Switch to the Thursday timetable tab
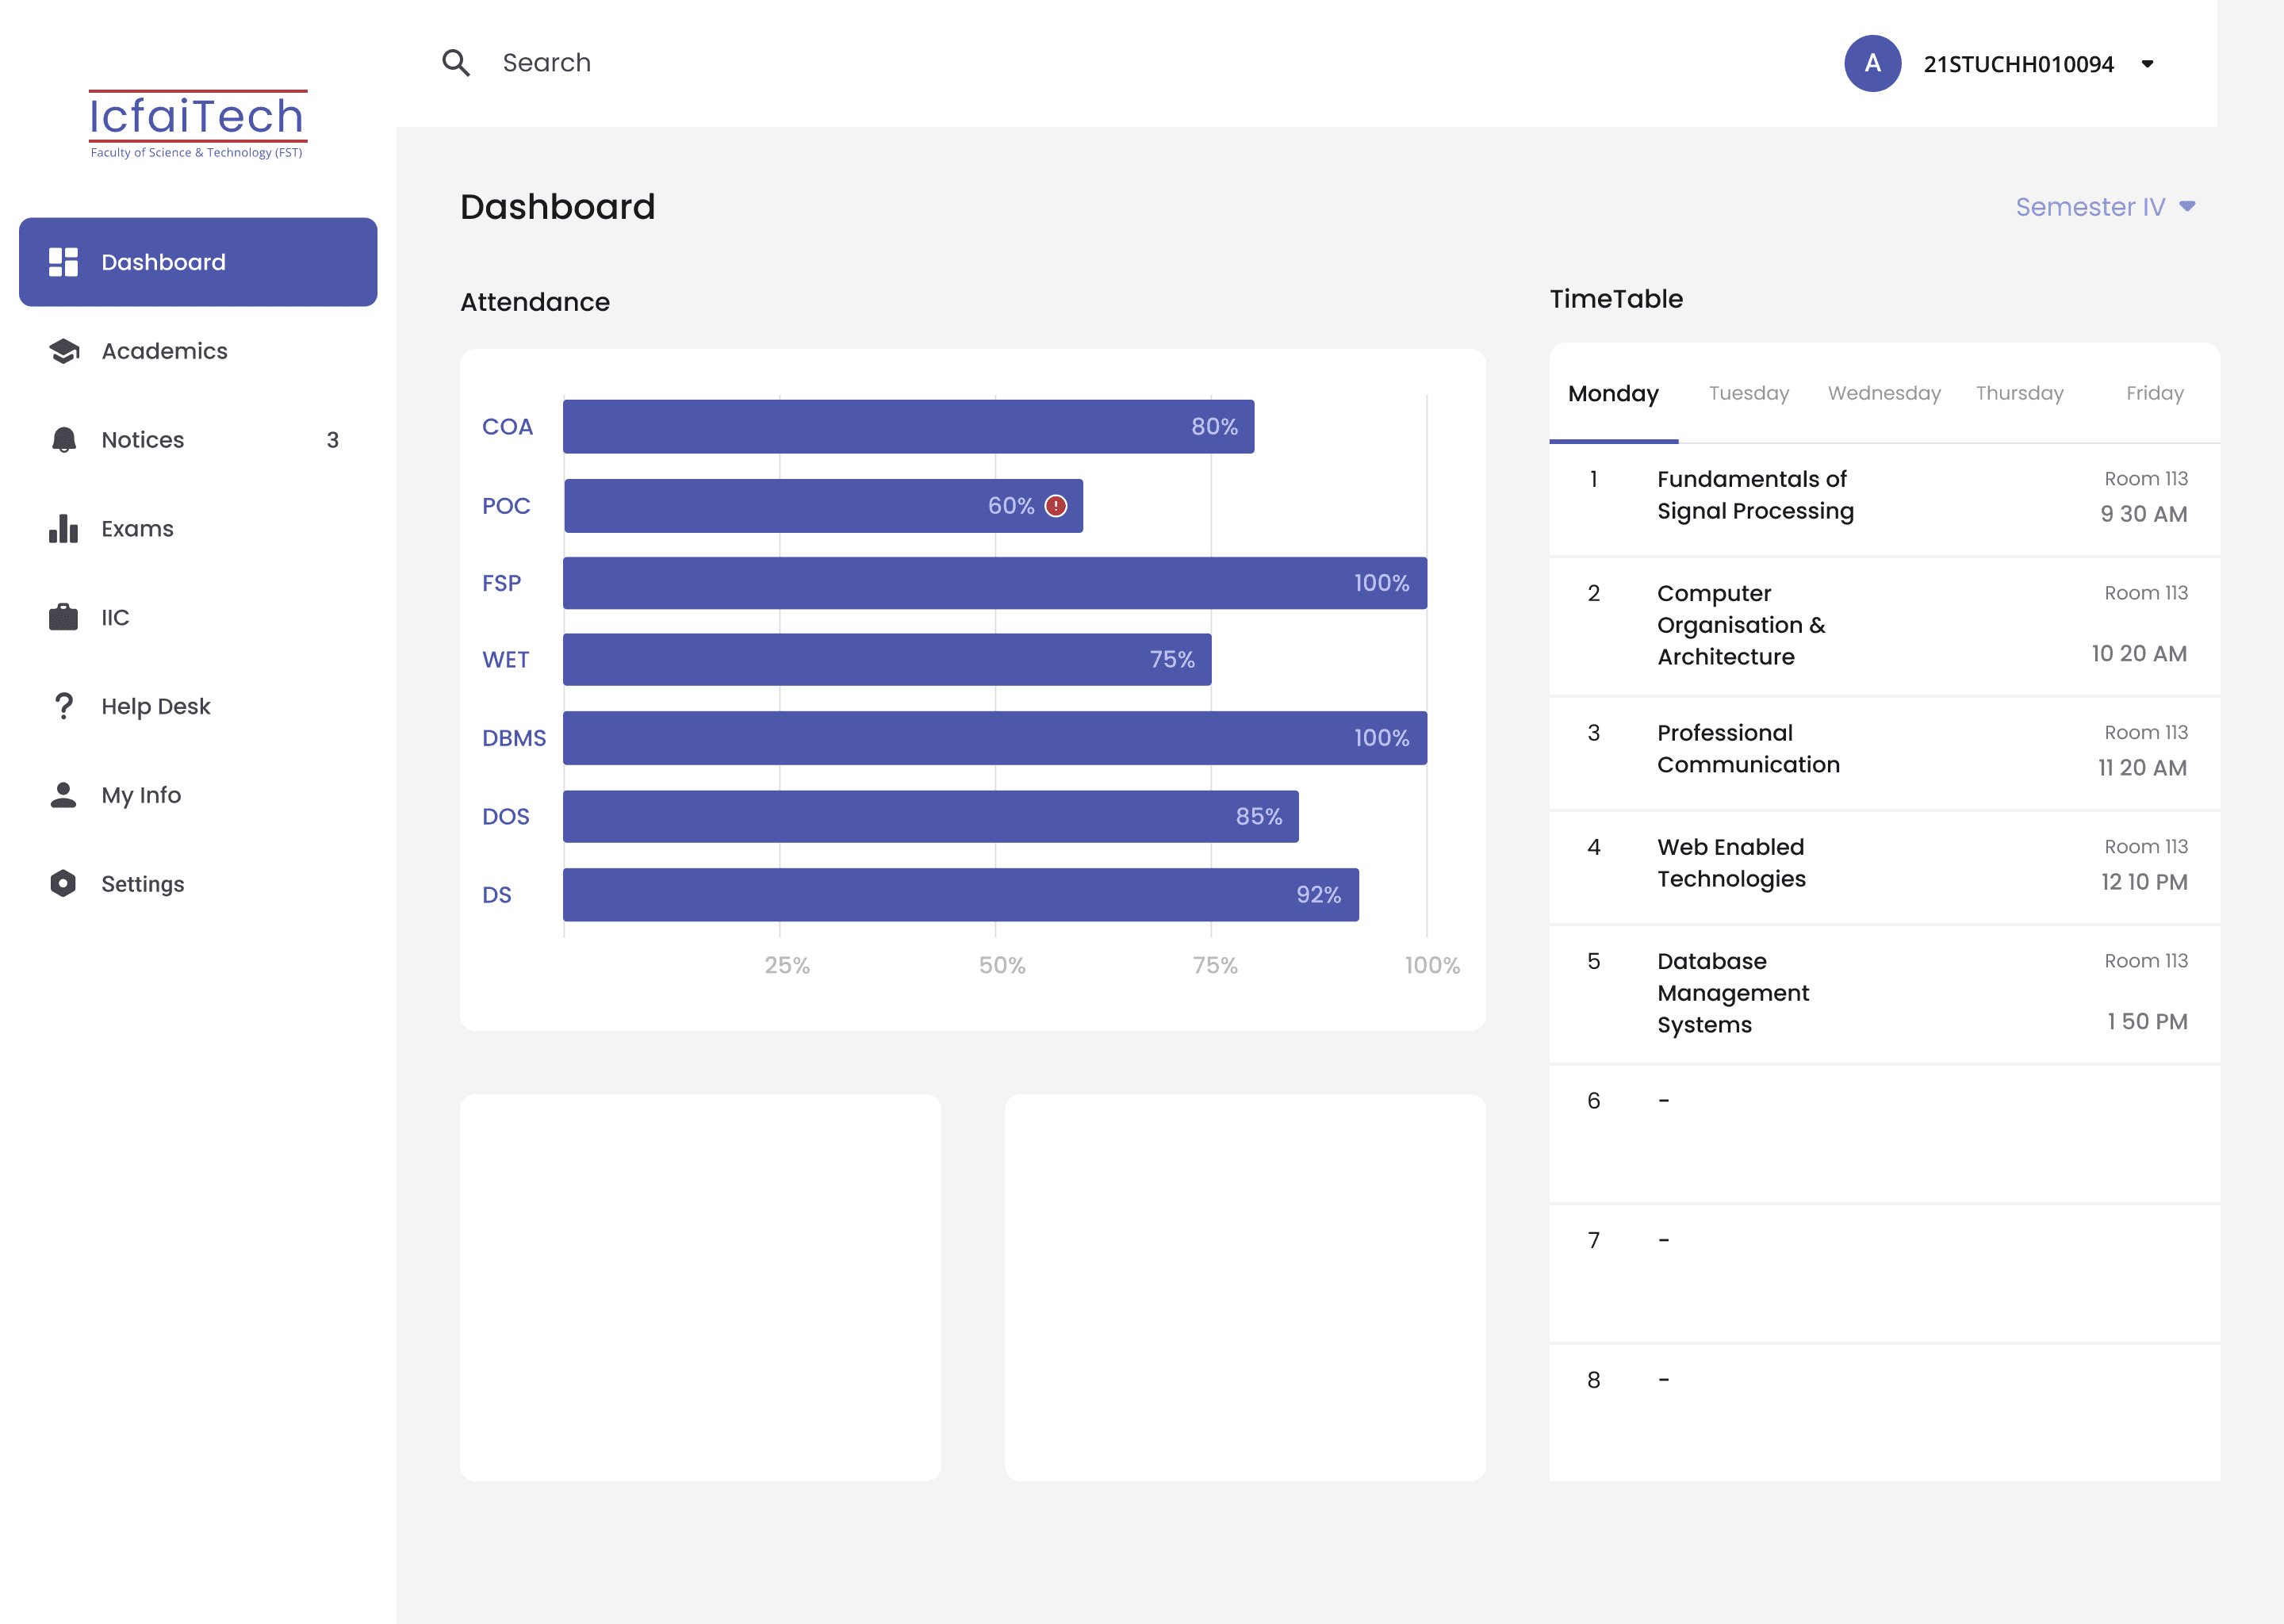Image resolution: width=2284 pixels, height=1624 pixels. point(2019,393)
